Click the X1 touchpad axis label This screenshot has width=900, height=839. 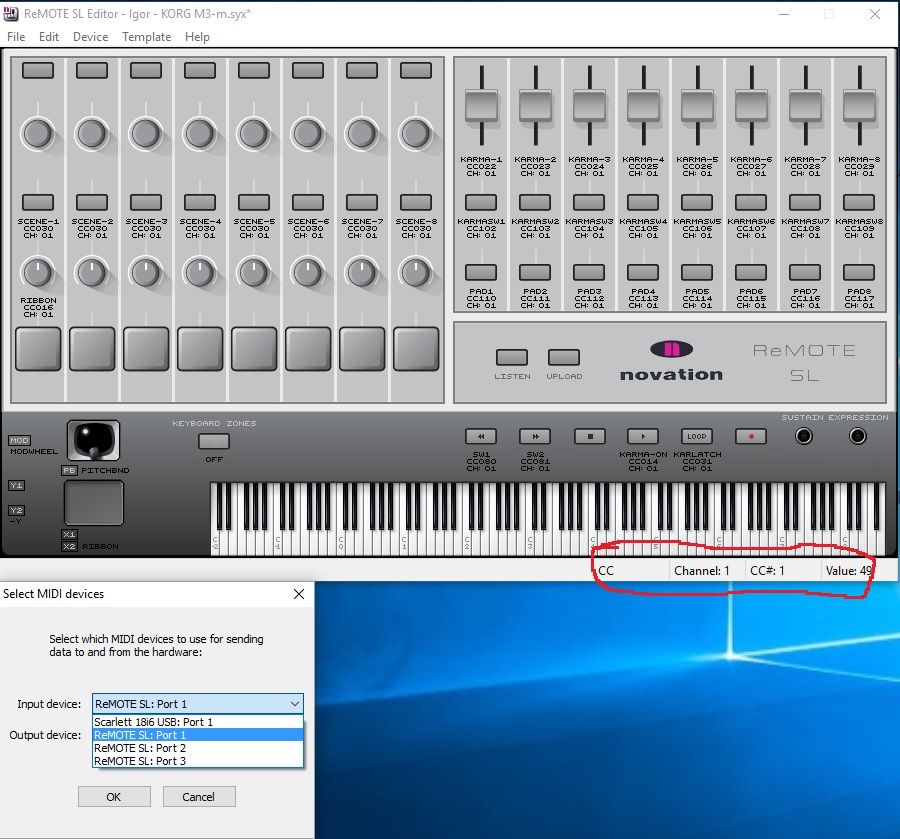pos(69,534)
